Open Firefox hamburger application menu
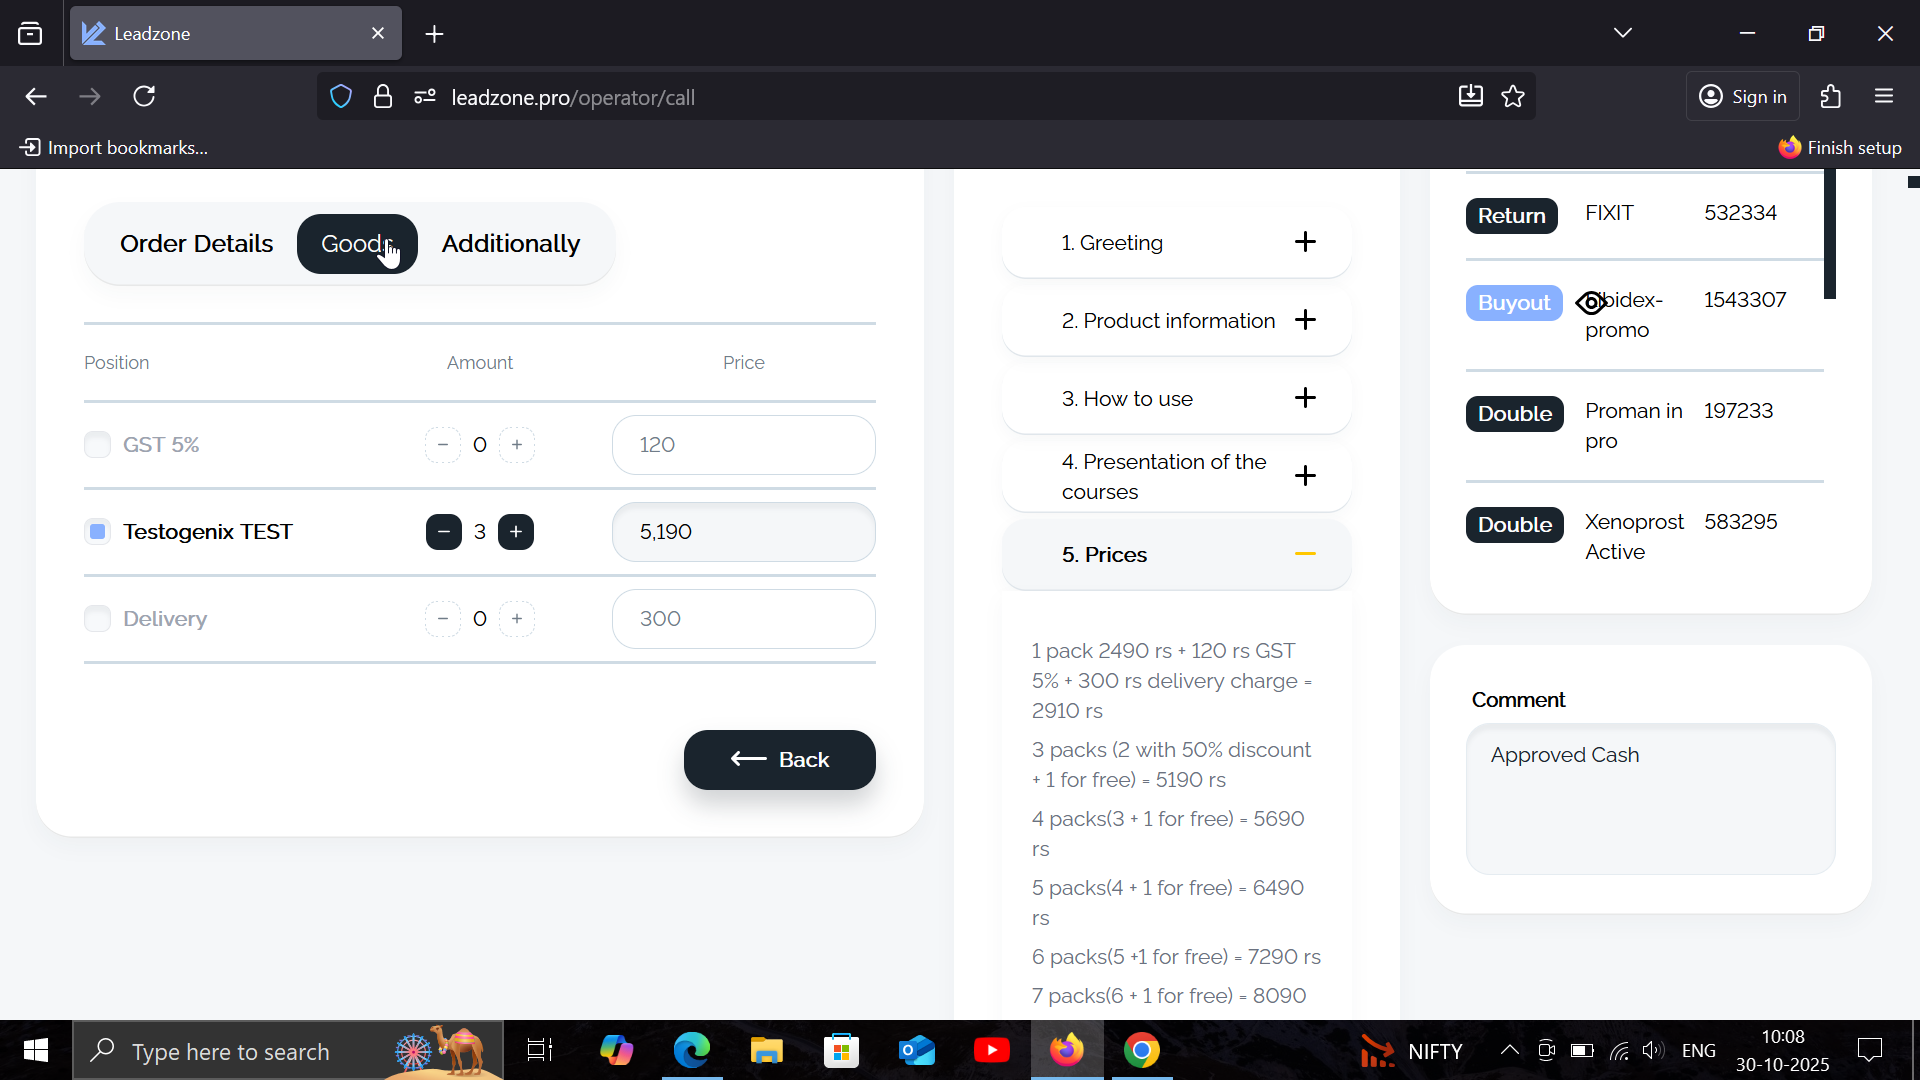This screenshot has width=1920, height=1080. [1884, 97]
